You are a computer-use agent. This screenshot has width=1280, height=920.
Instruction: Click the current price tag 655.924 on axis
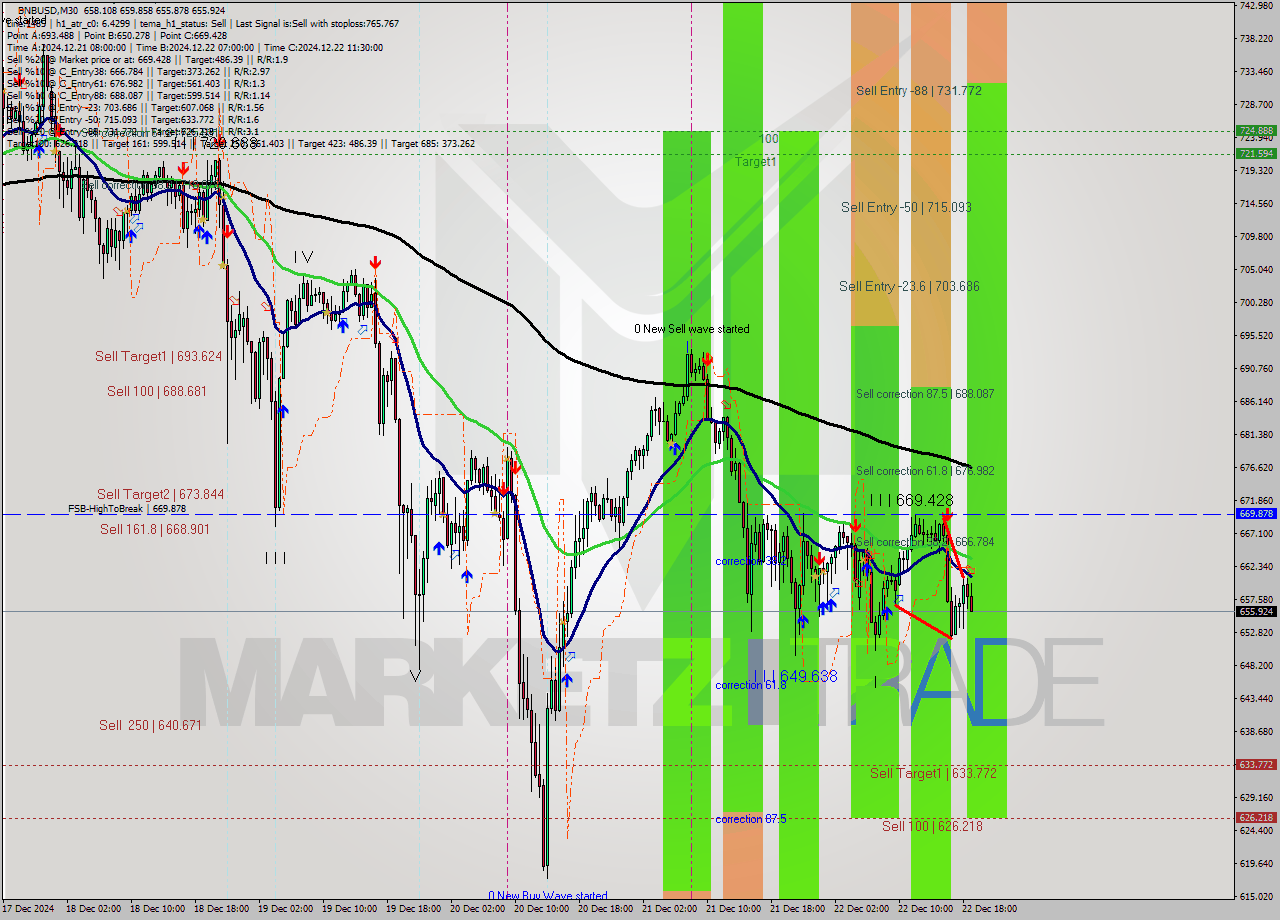tap(1256, 611)
